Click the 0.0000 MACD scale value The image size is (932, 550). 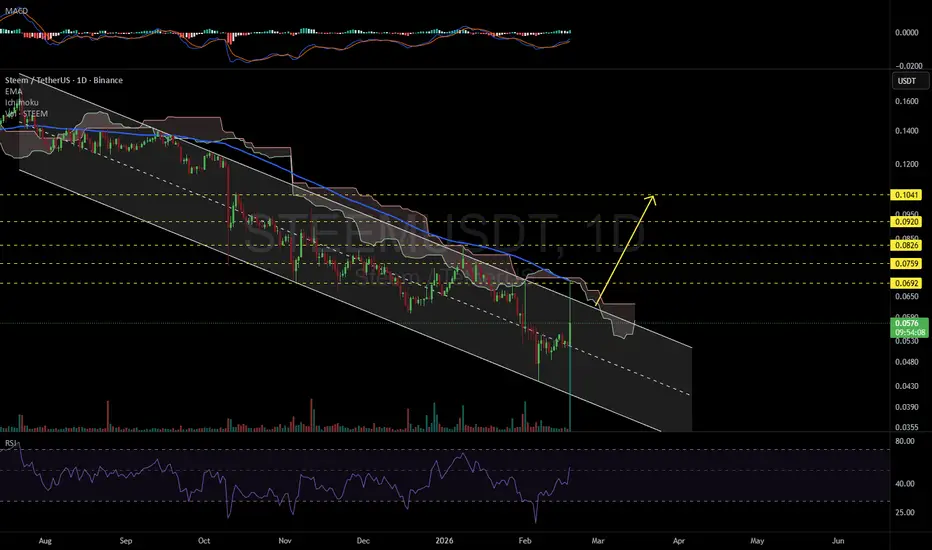coord(906,33)
